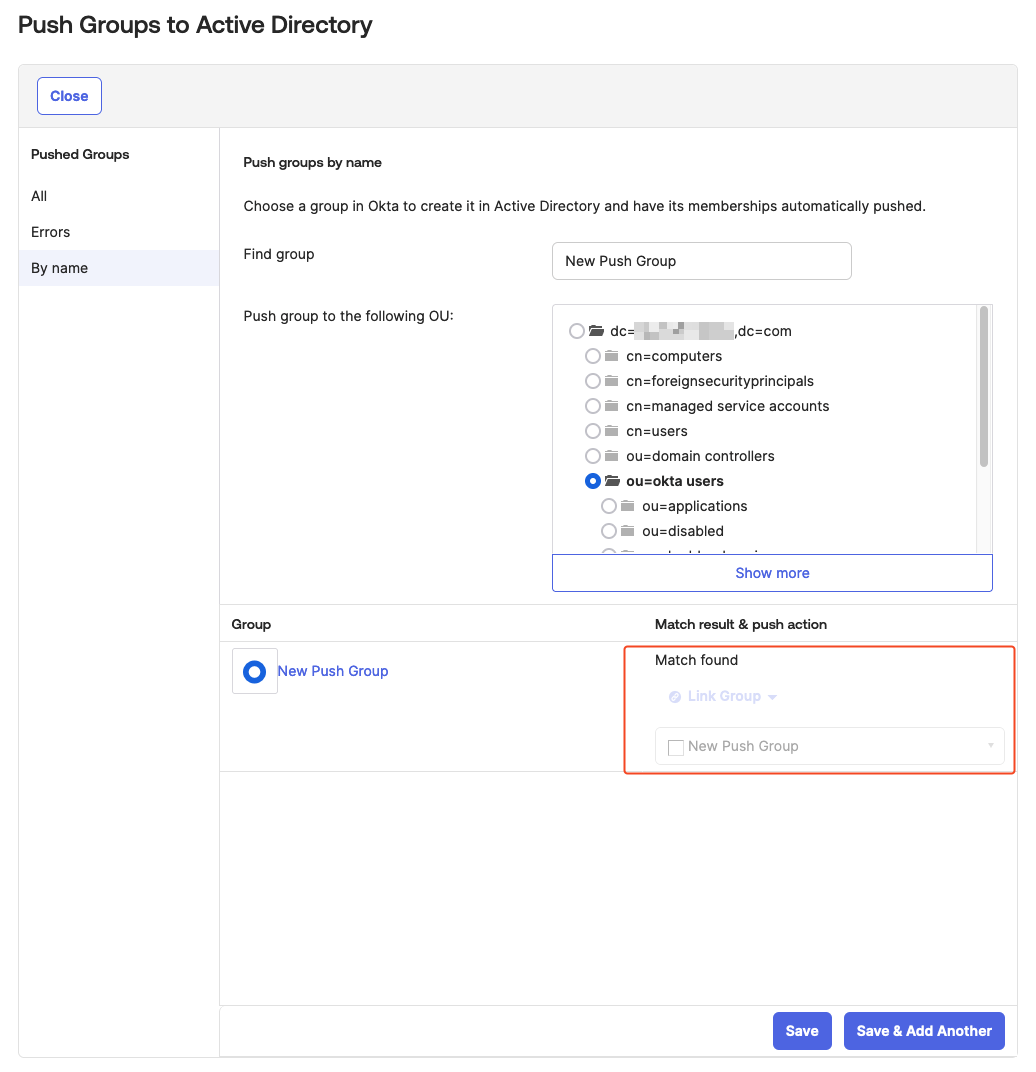Viewport: 1036px width, 1072px height.
Task: Select the cn=foreignsecurityprincipals radio button
Action: [593, 381]
